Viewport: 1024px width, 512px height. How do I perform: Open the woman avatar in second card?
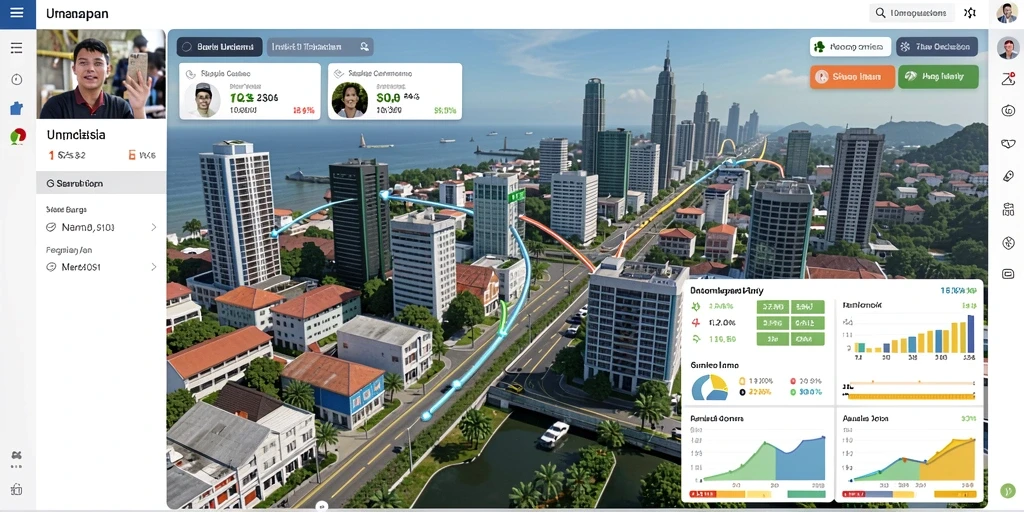point(350,99)
